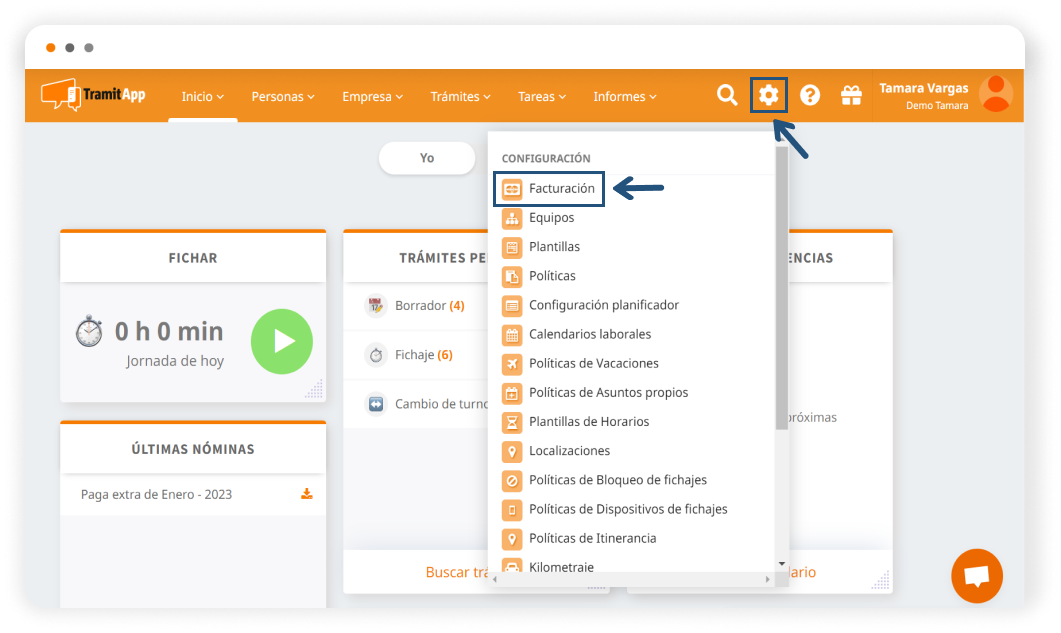Expand the Inicio dropdown menu

coord(202,97)
